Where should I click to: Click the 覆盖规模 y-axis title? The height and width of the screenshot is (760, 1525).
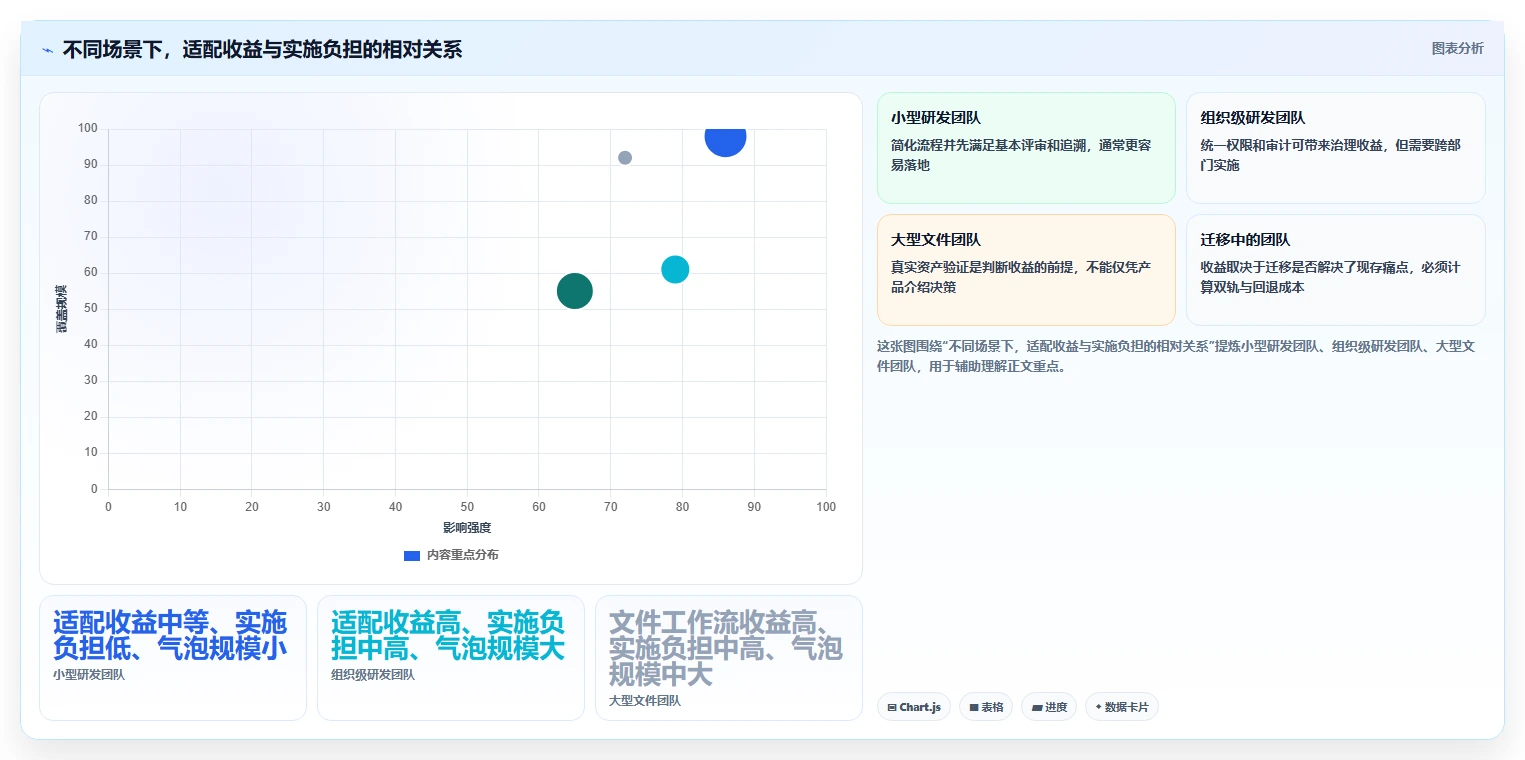click(x=62, y=309)
